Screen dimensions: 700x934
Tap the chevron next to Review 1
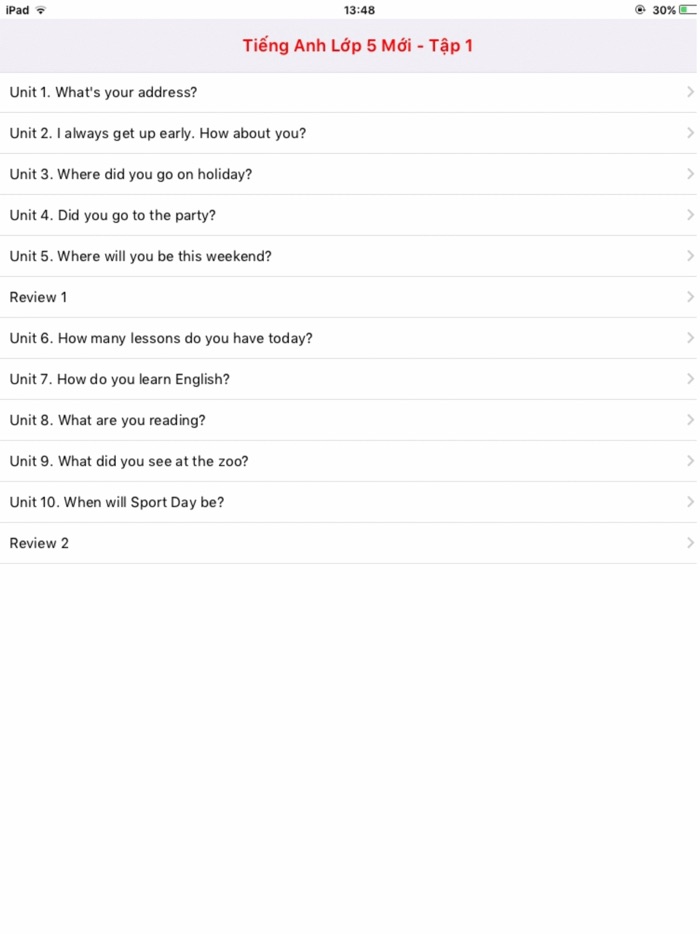tap(689, 297)
